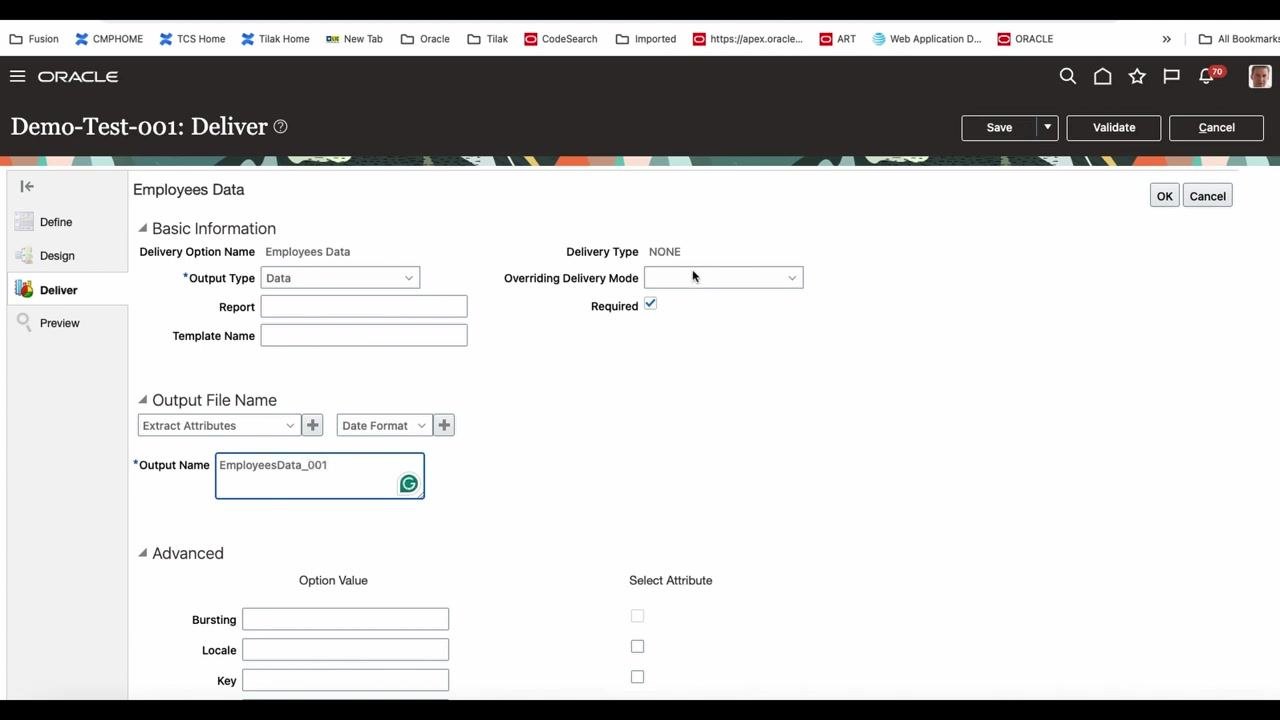This screenshot has width=1280, height=720.
Task: Open Favorites star icon in header
Action: (1137, 77)
